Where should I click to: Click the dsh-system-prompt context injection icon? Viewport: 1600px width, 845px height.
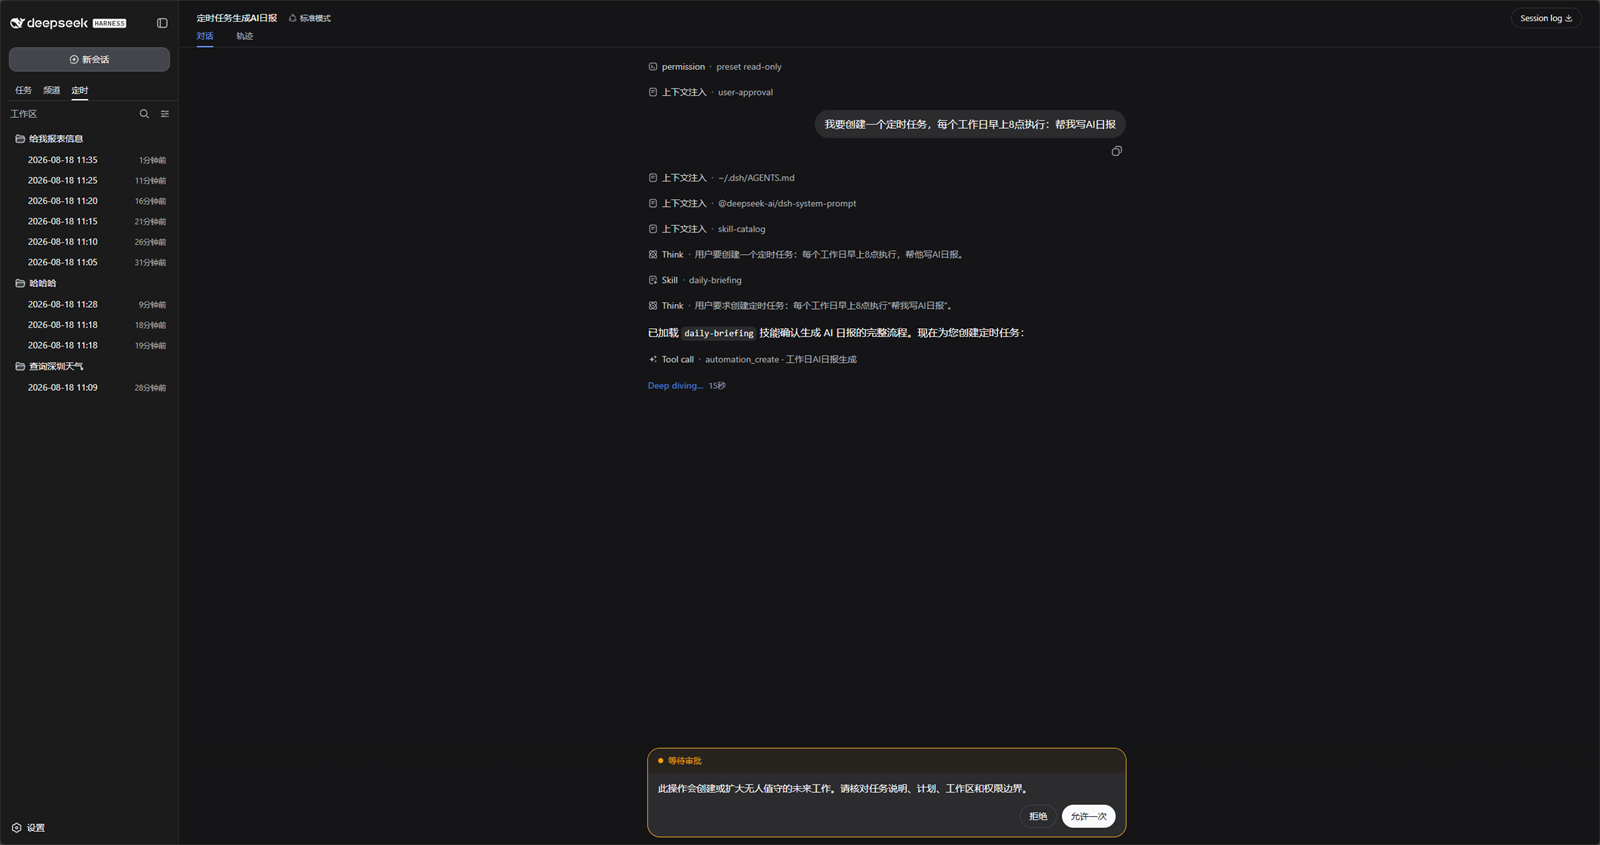[x=653, y=203]
